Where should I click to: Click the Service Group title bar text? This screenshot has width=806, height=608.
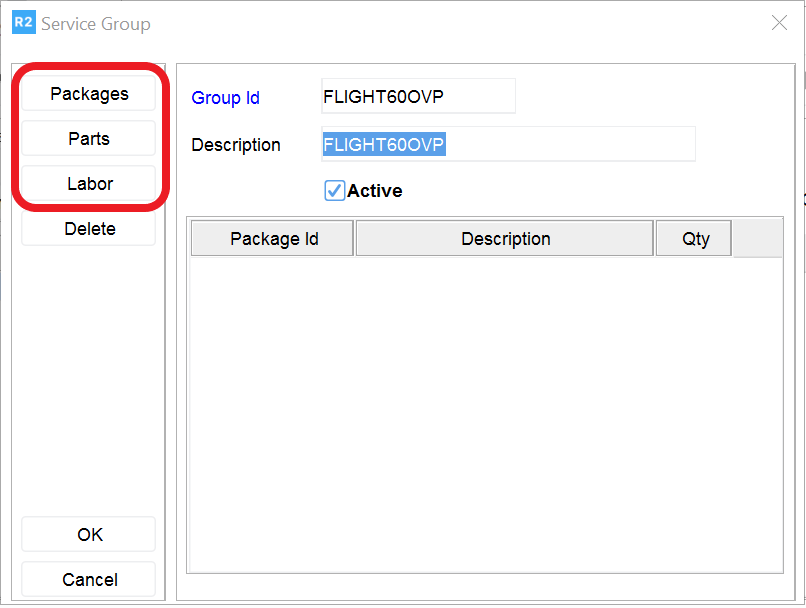point(95,23)
